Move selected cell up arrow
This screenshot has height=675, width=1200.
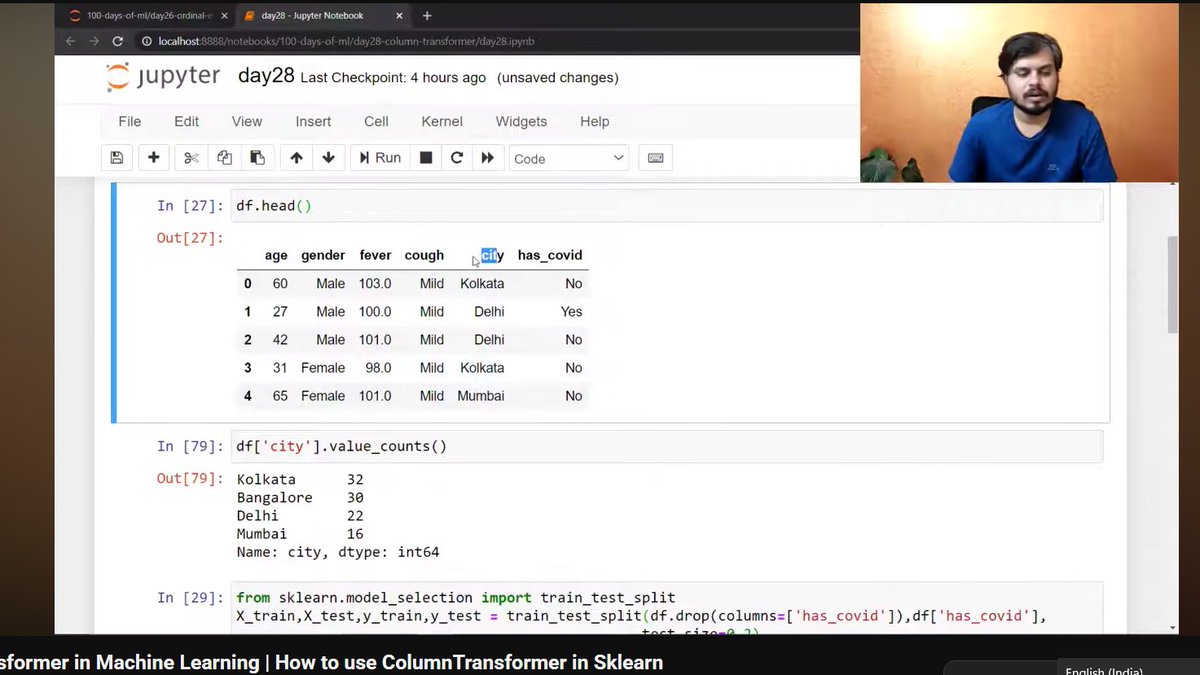(296, 158)
